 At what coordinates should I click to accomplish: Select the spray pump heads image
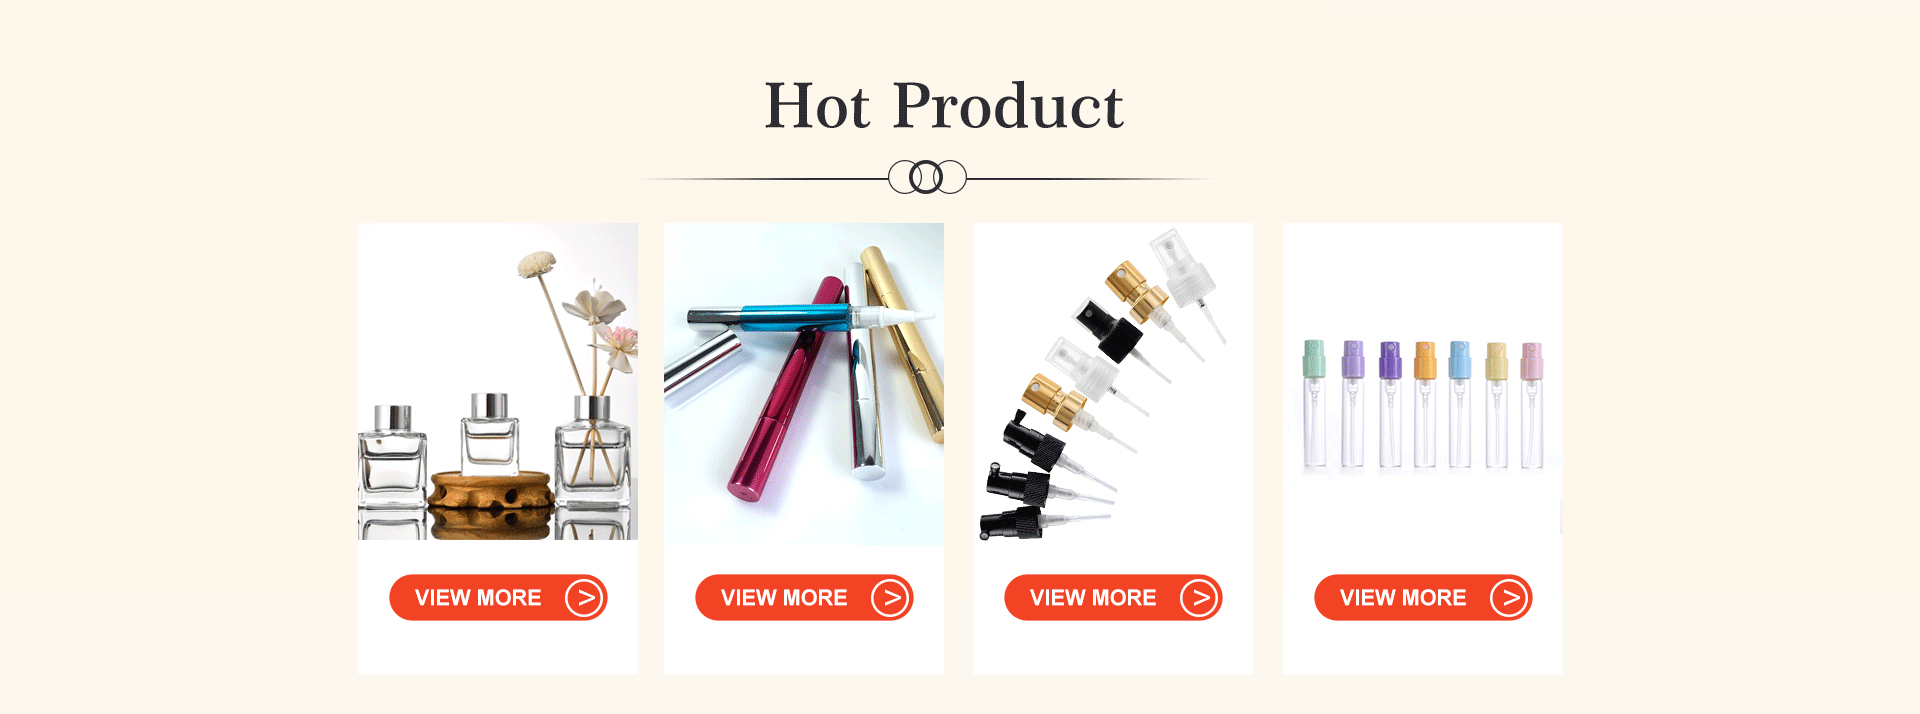(1113, 384)
